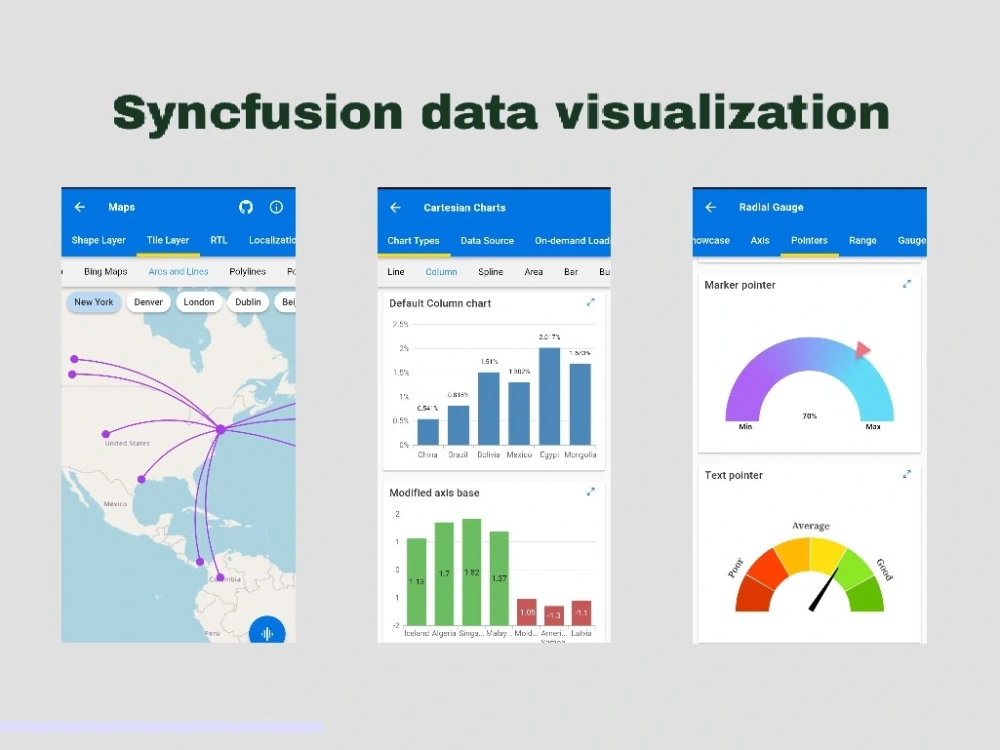Viewport: 1000px width, 750px height.
Task: Pick the Dublin city chip
Action: coord(248,302)
